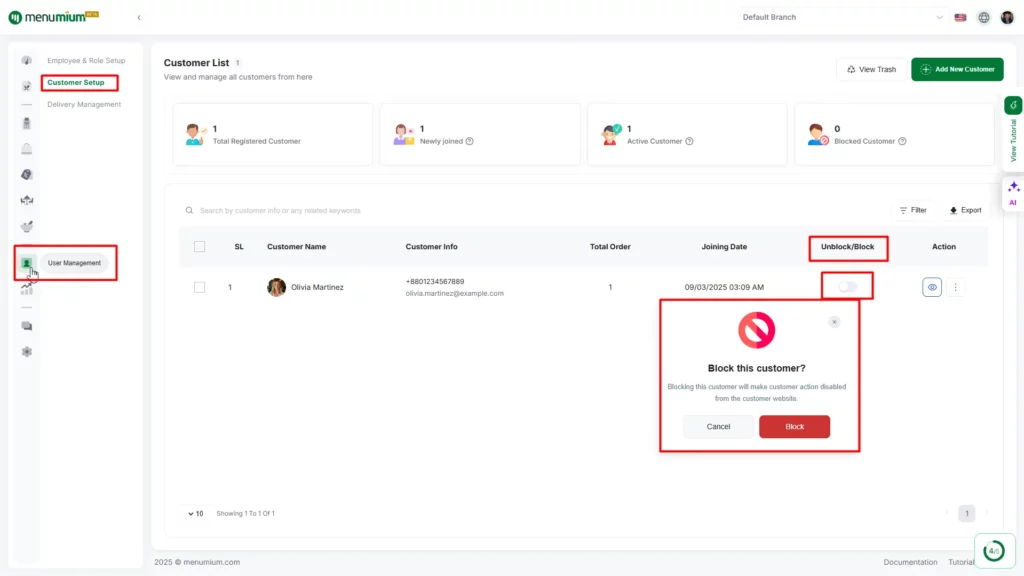Open the Filter options
Screen dimensions: 1024x576
913,210
